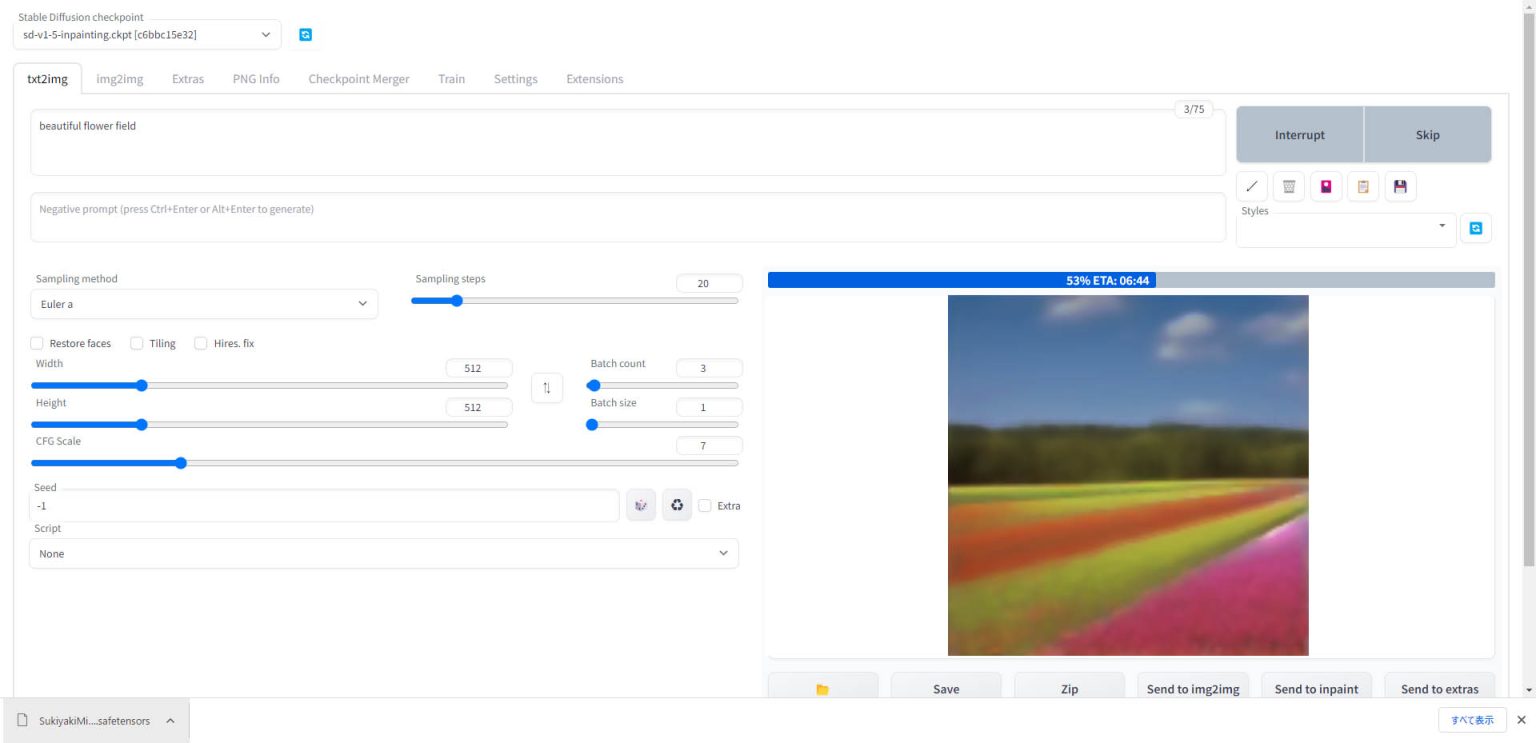
Task: Send the result to inpaint
Action: click(1316, 689)
